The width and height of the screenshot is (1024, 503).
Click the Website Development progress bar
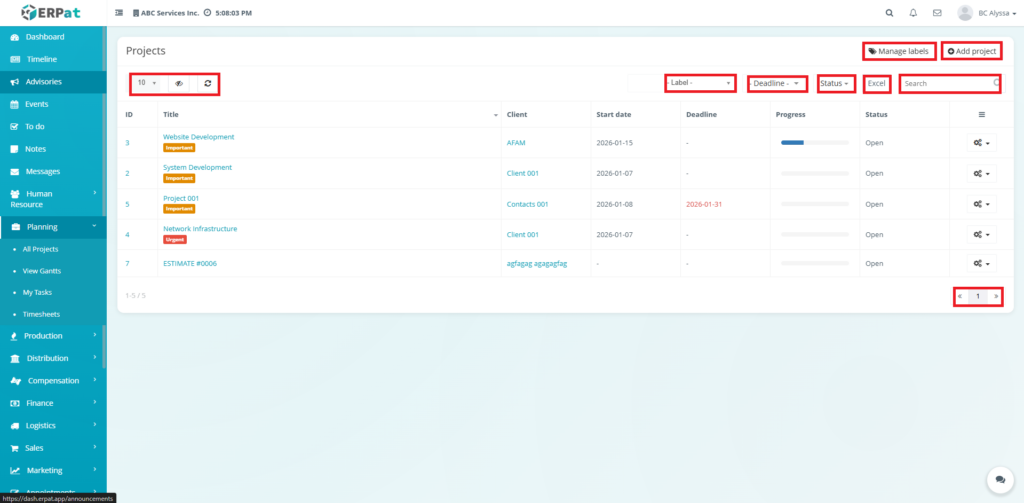(810, 143)
